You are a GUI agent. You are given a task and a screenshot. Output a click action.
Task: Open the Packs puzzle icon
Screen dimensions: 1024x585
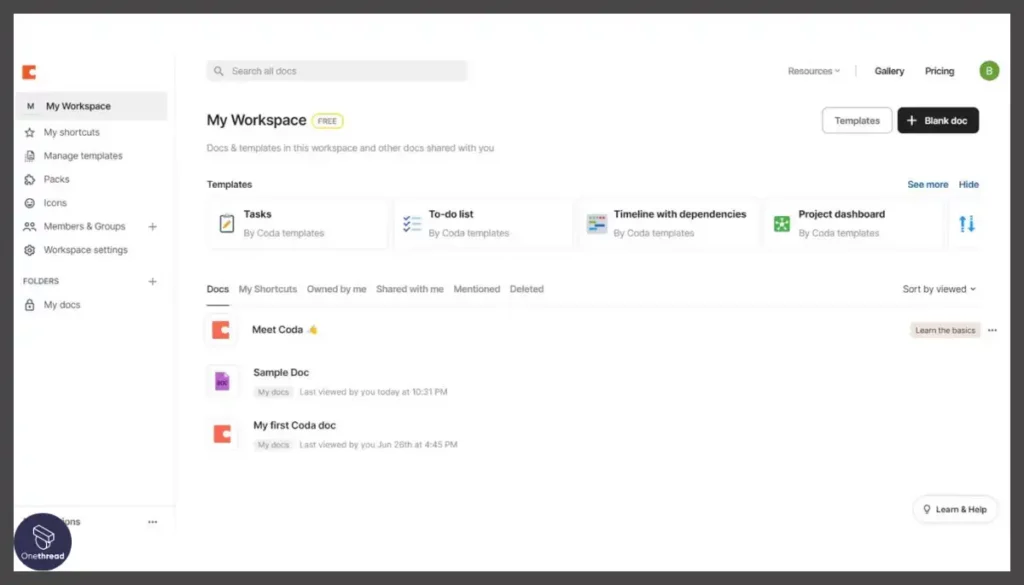(29, 180)
